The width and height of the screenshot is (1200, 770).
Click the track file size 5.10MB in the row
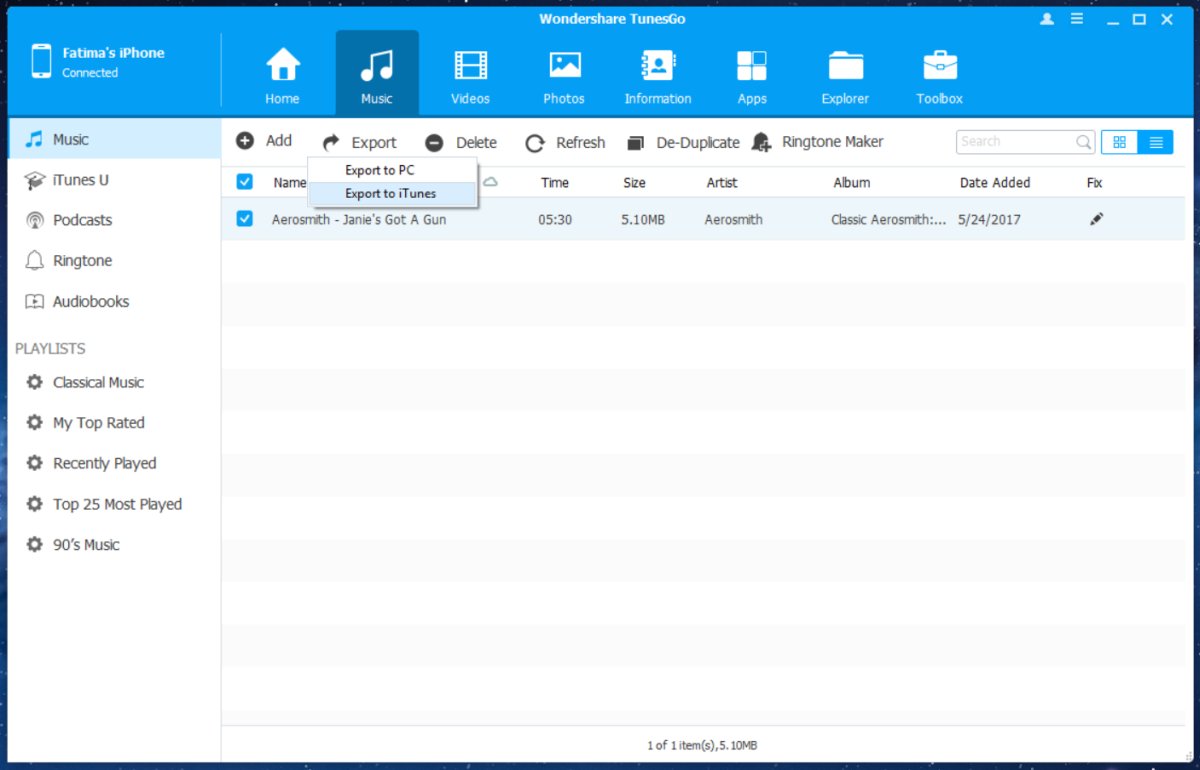pyautogui.click(x=643, y=219)
